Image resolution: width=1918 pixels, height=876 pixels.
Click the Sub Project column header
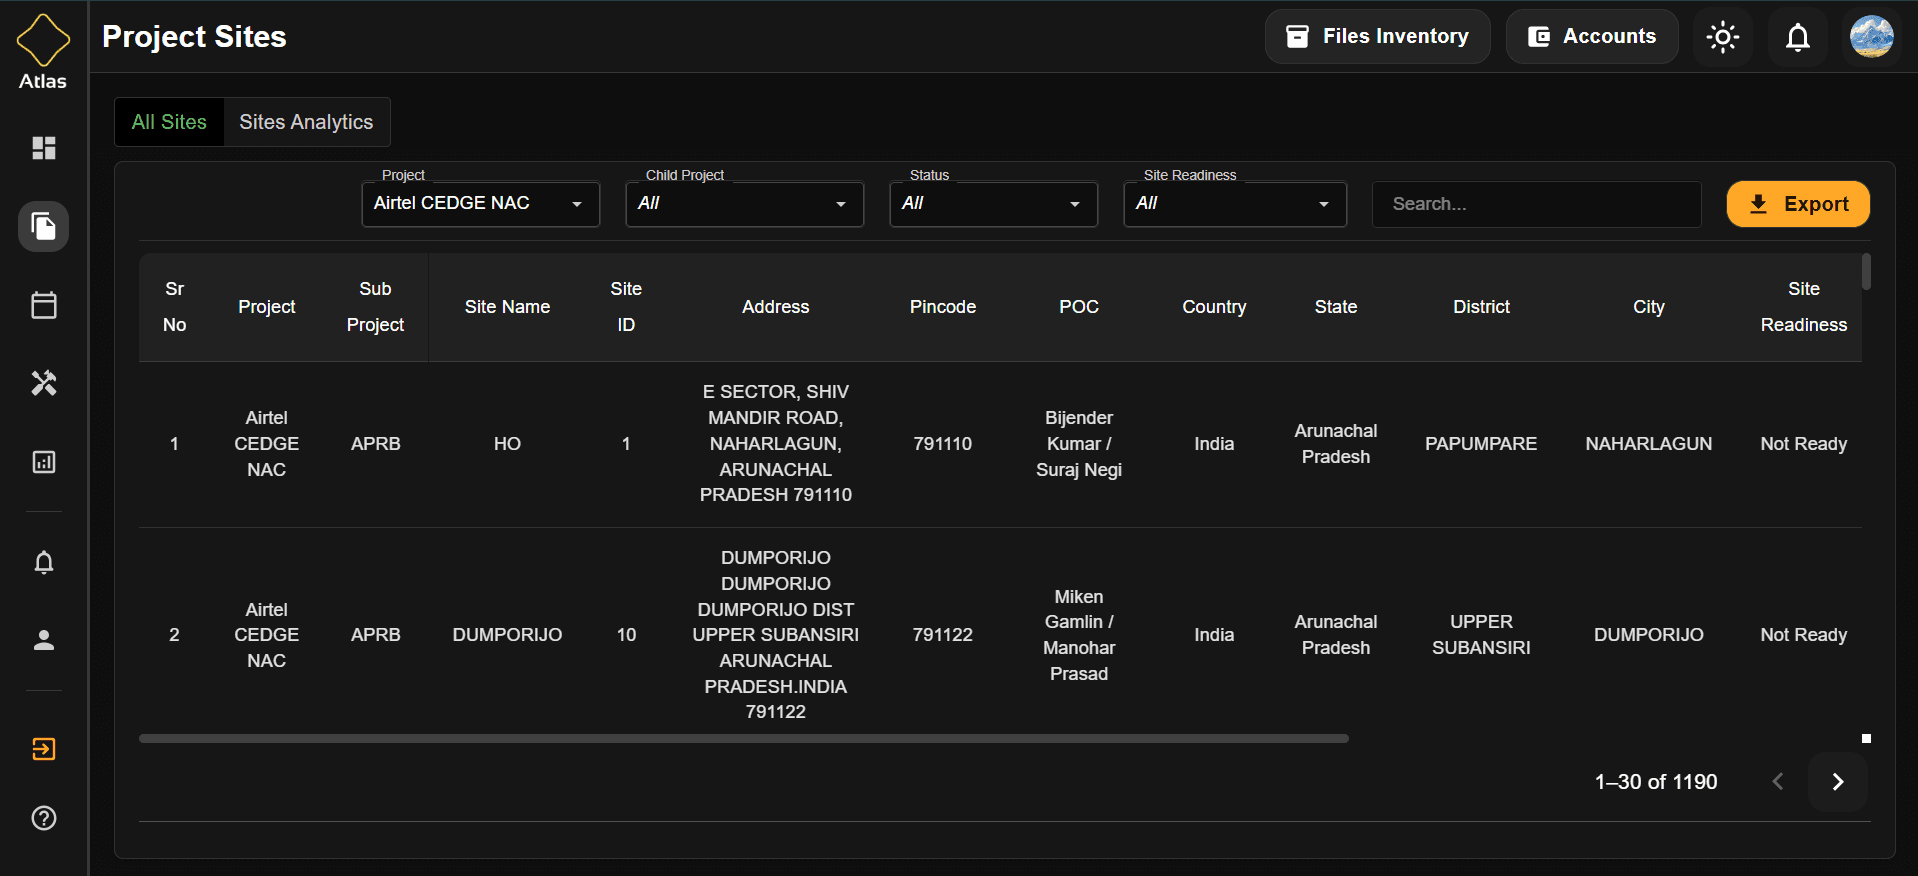375,307
